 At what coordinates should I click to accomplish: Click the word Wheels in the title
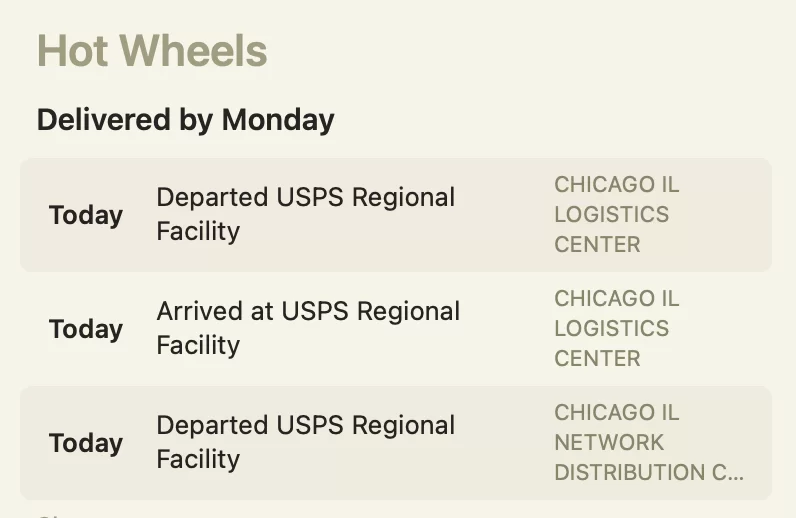point(193,51)
